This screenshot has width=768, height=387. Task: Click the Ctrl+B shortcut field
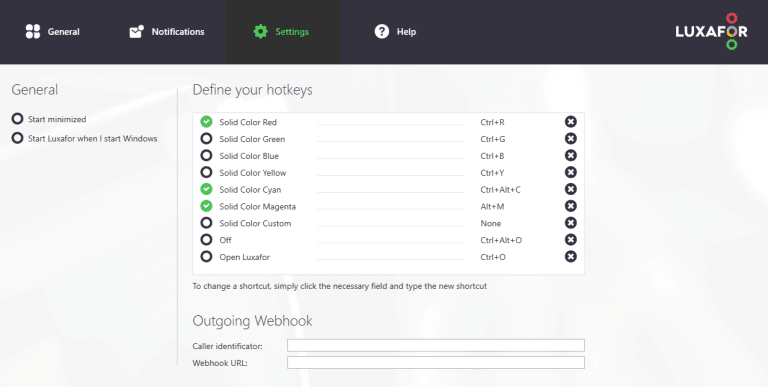click(x=492, y=156)
